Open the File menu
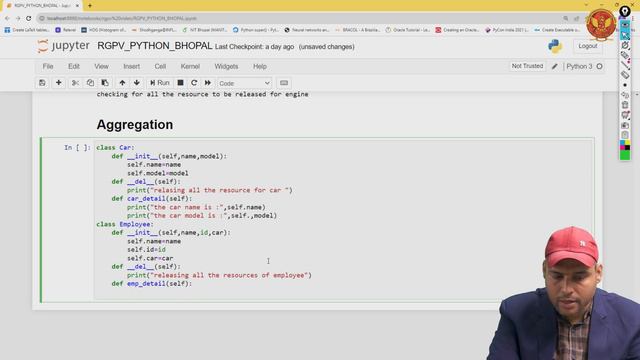 point(48,66)
